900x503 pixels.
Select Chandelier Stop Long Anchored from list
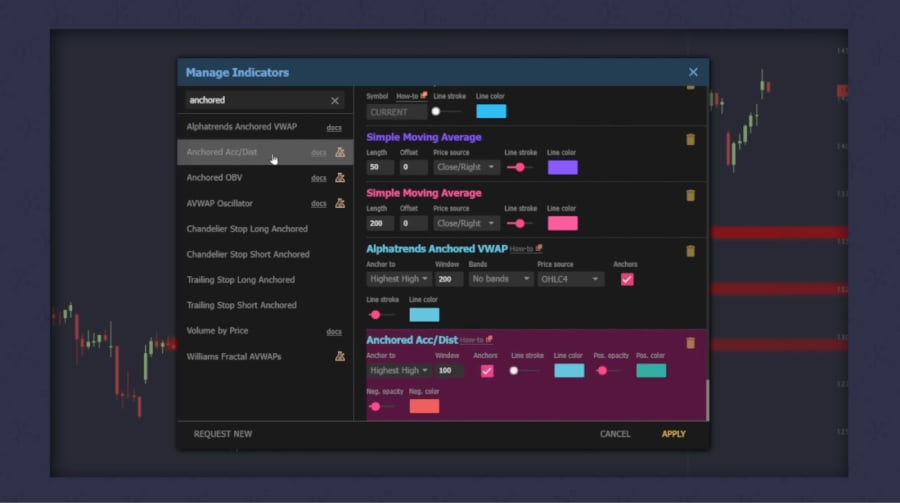pos(247,229)
